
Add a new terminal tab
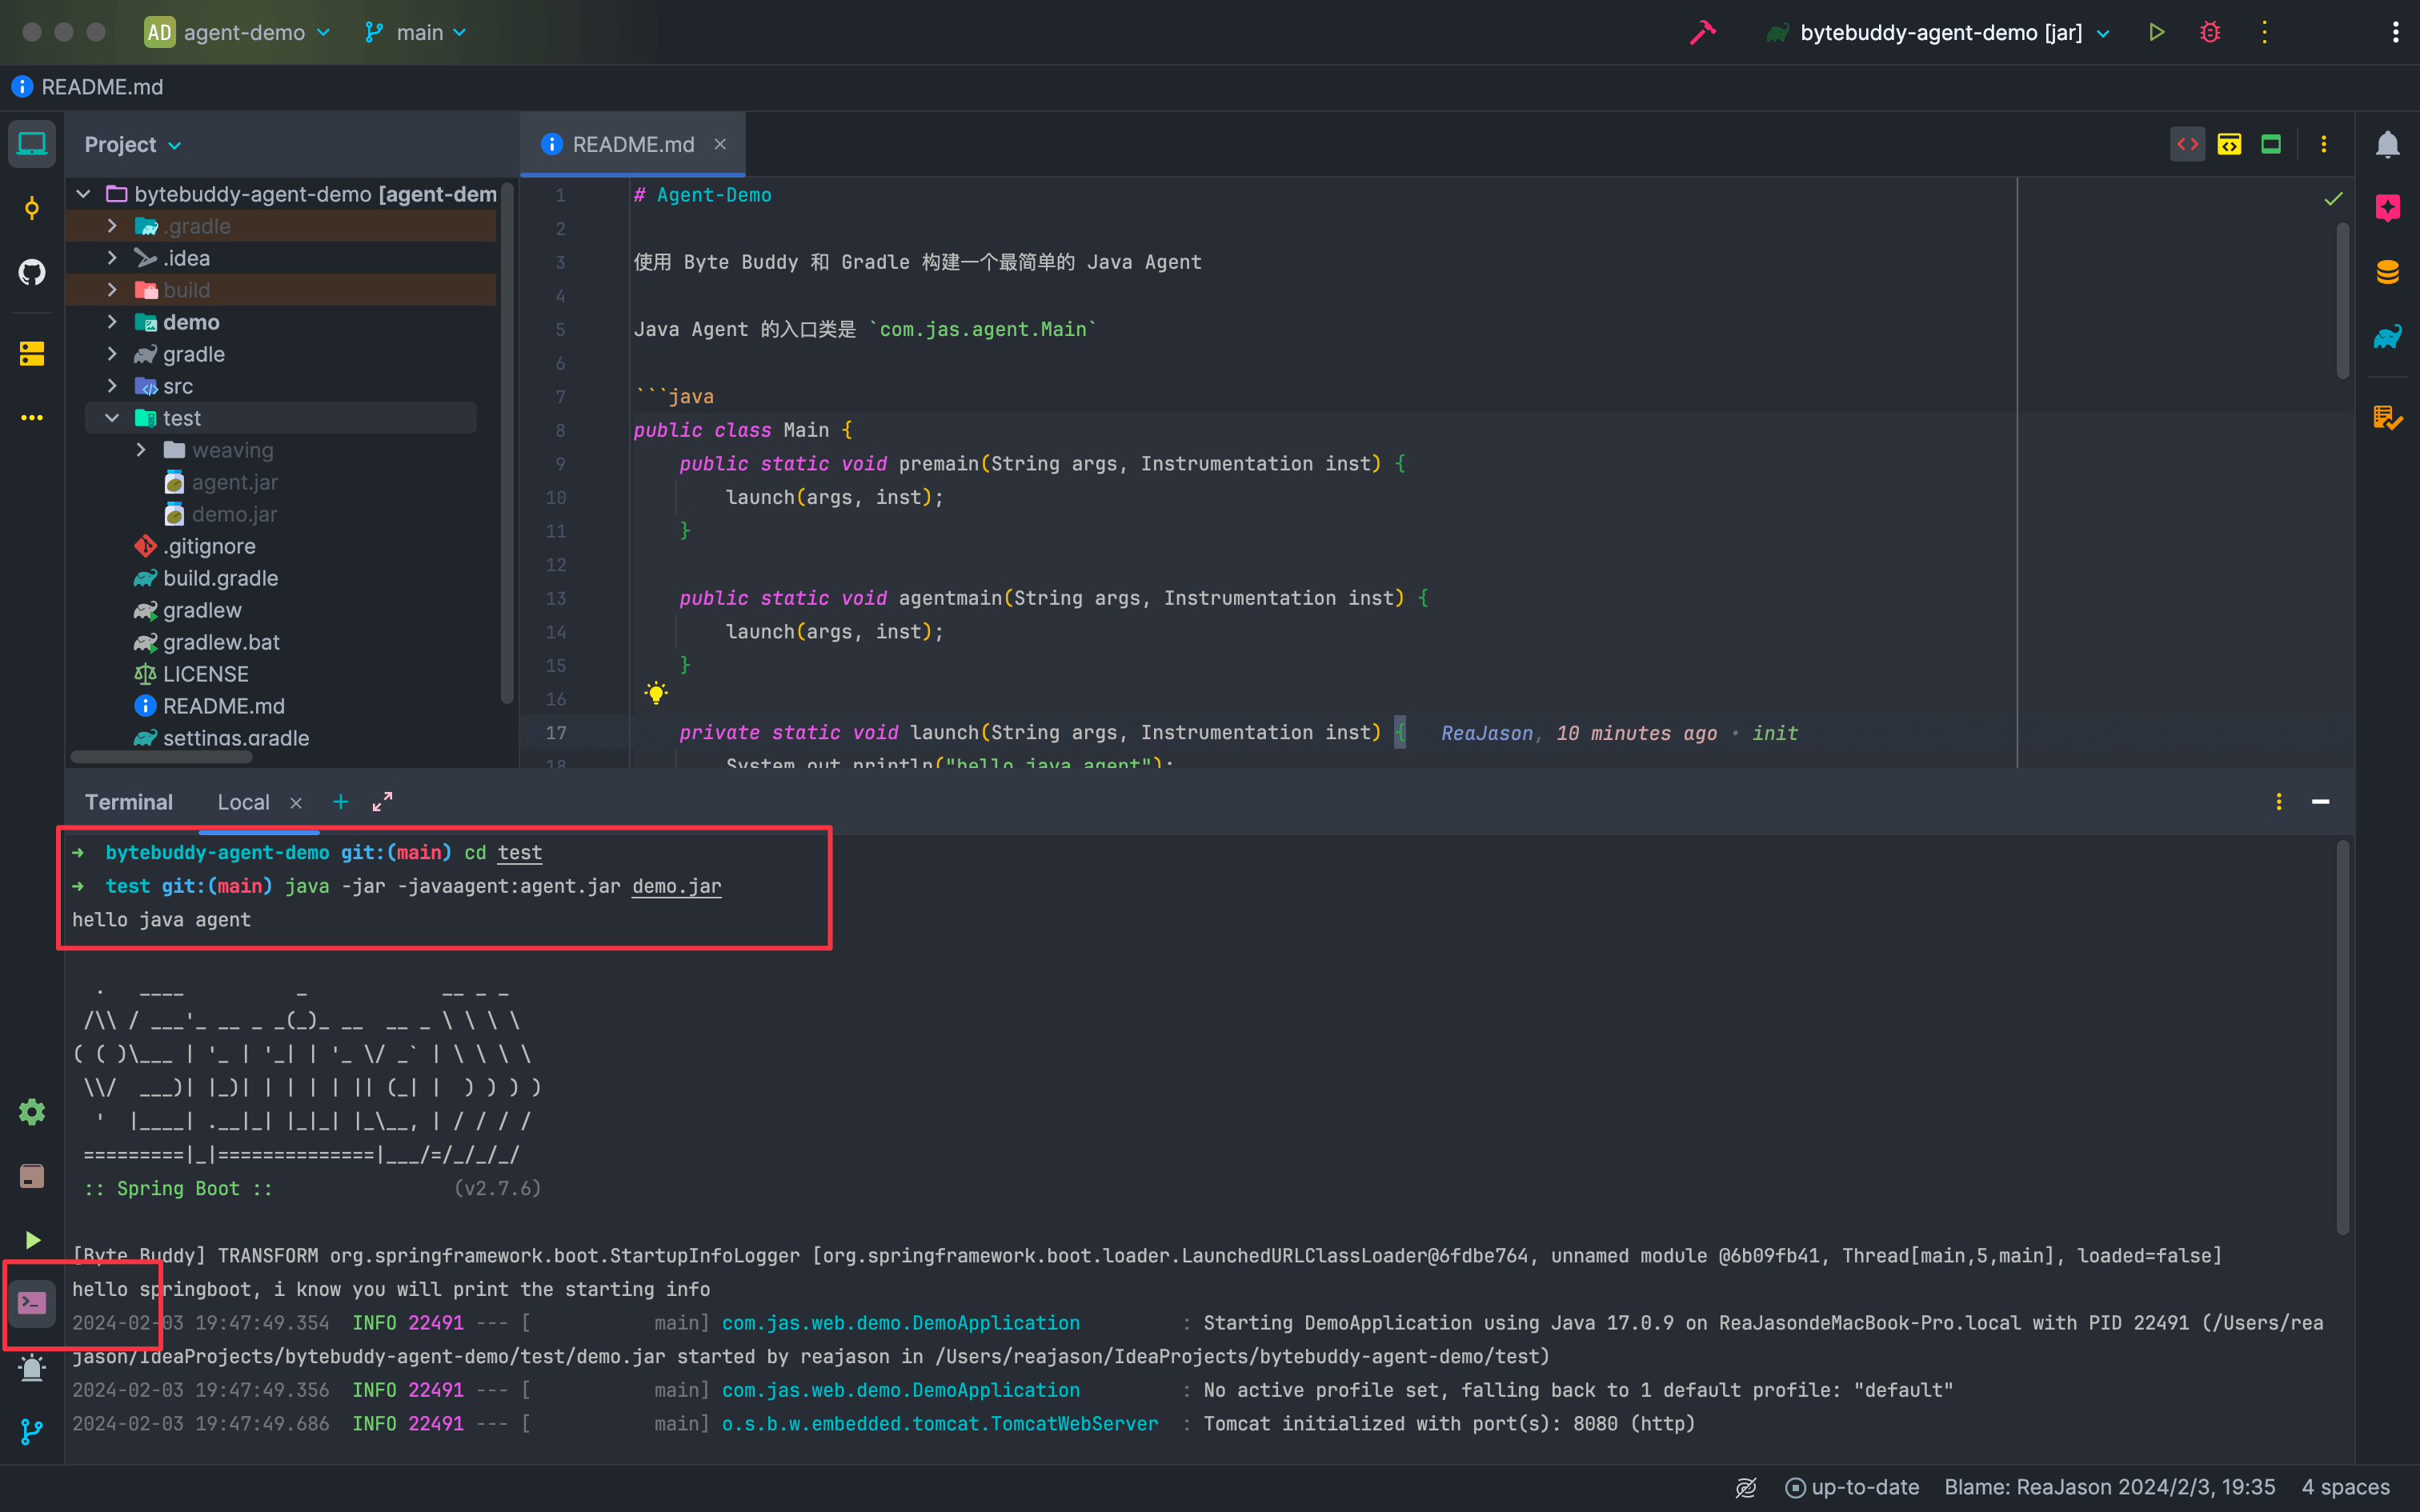click(341, 802)
